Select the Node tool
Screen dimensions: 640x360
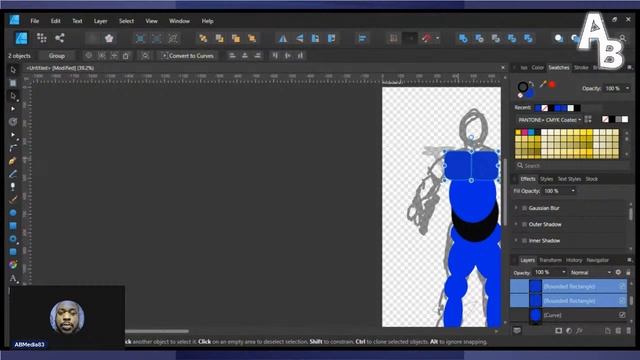[13, 96]
